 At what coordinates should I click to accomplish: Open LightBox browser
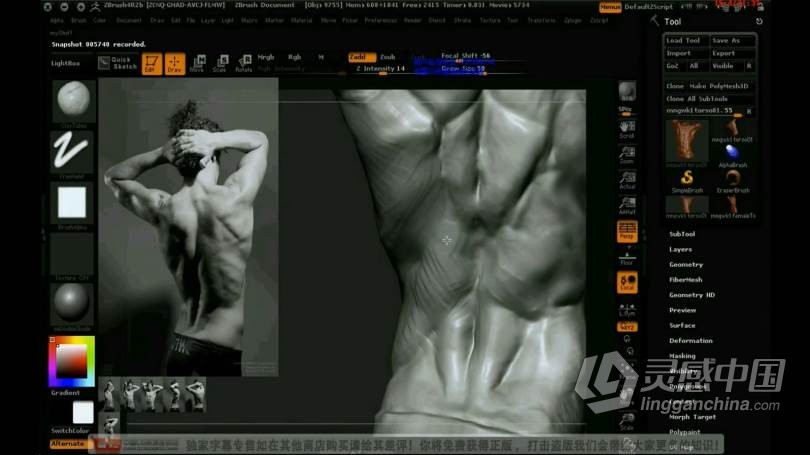tap(66, 64)
